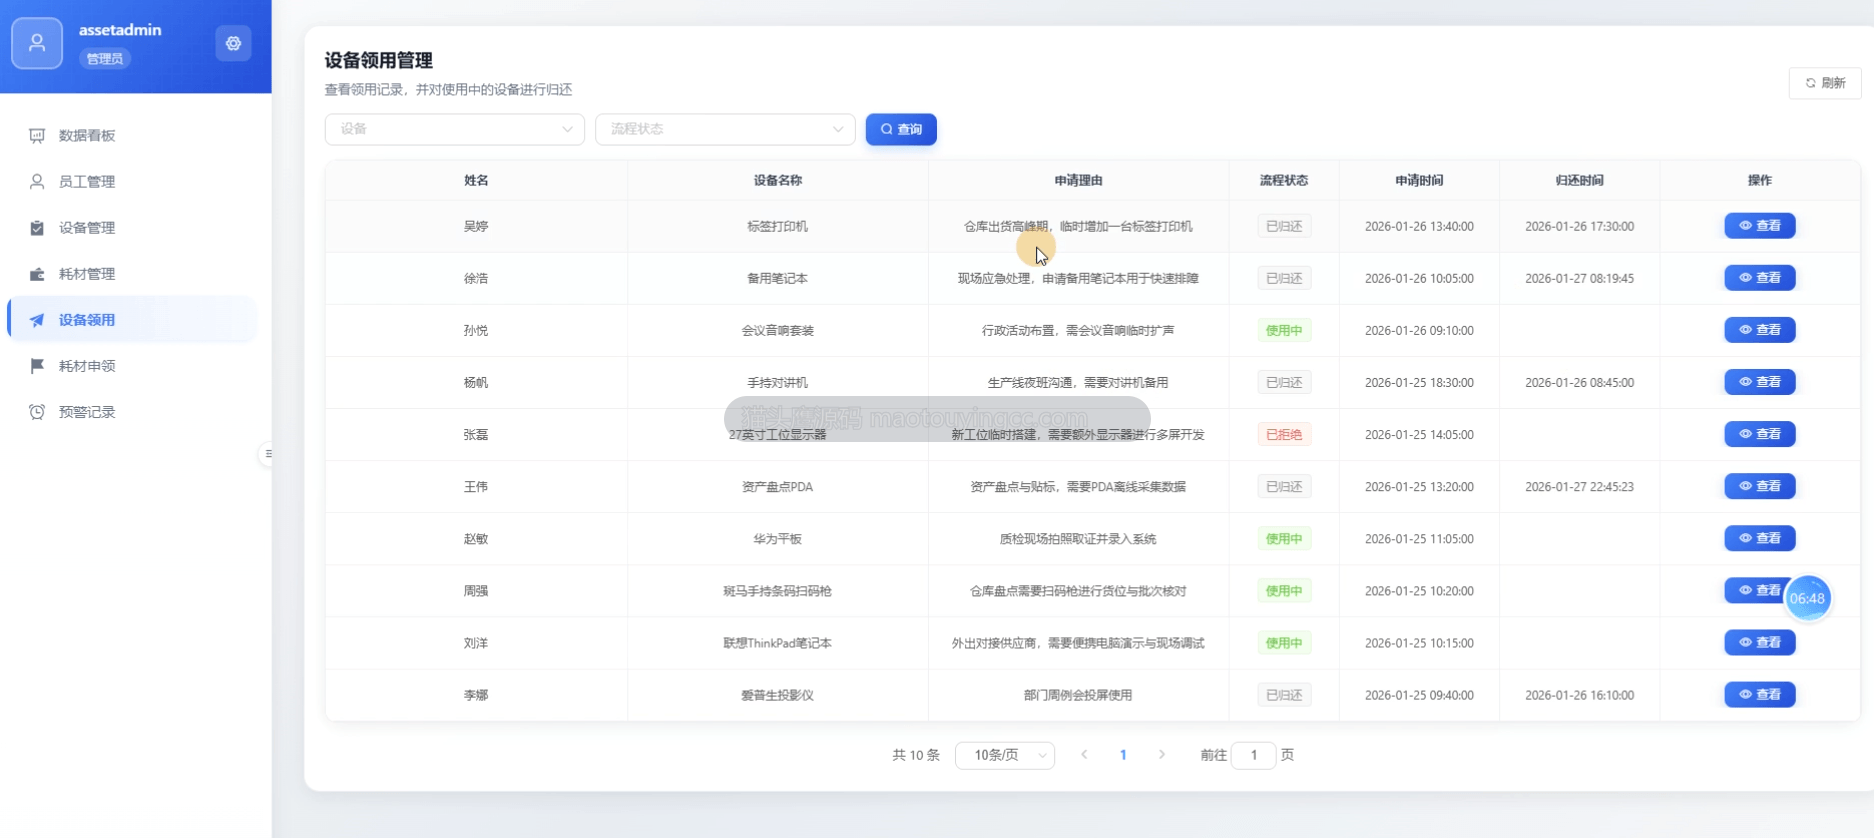
Task: Click the floating 06:48 timer bubble
Action: point(1807,599)
